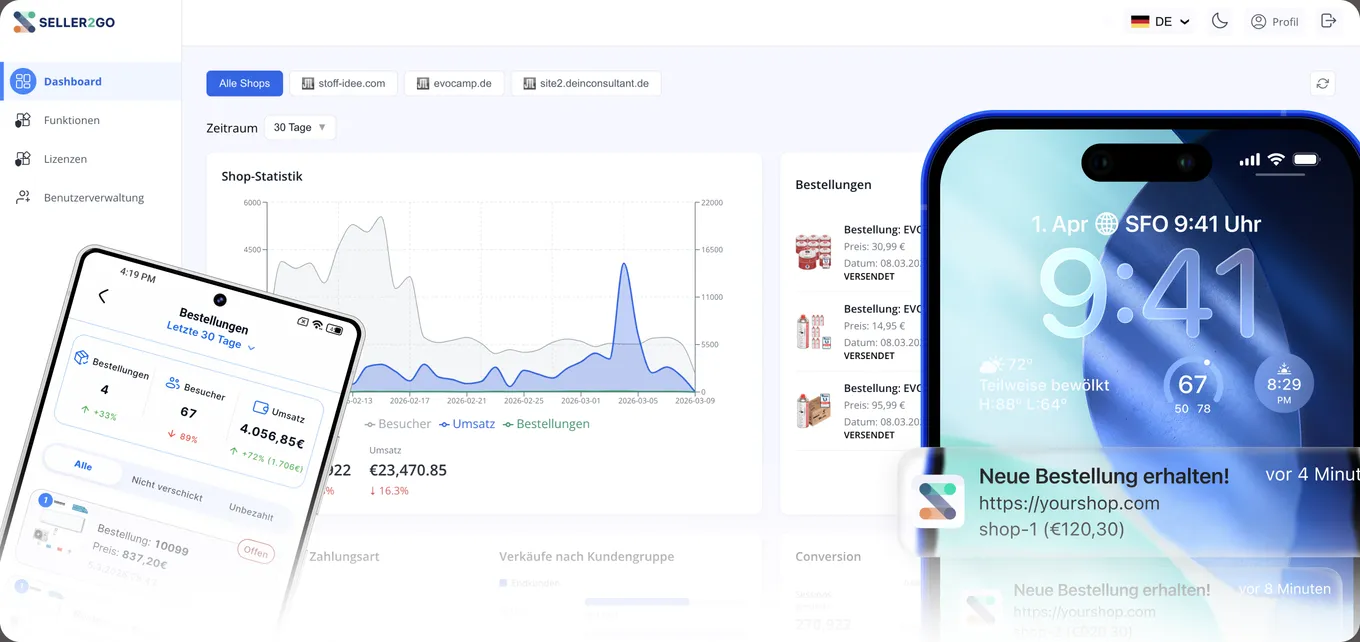Toggle the Bestellungen chart legend

546,424
